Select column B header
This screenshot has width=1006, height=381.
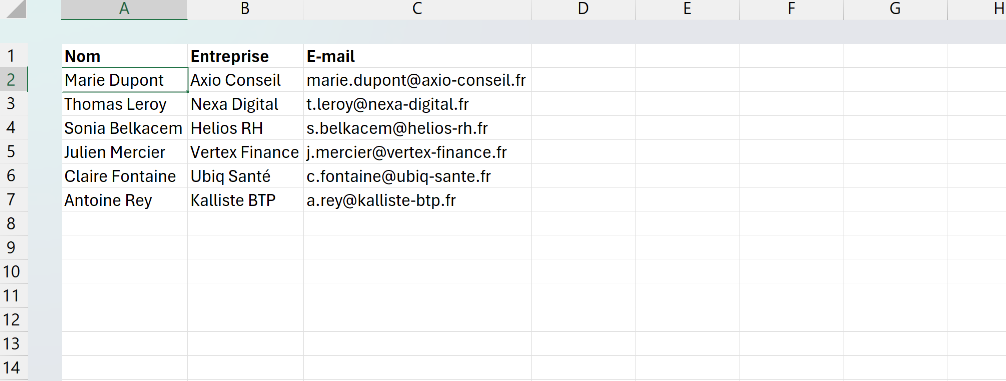[245, 9]
